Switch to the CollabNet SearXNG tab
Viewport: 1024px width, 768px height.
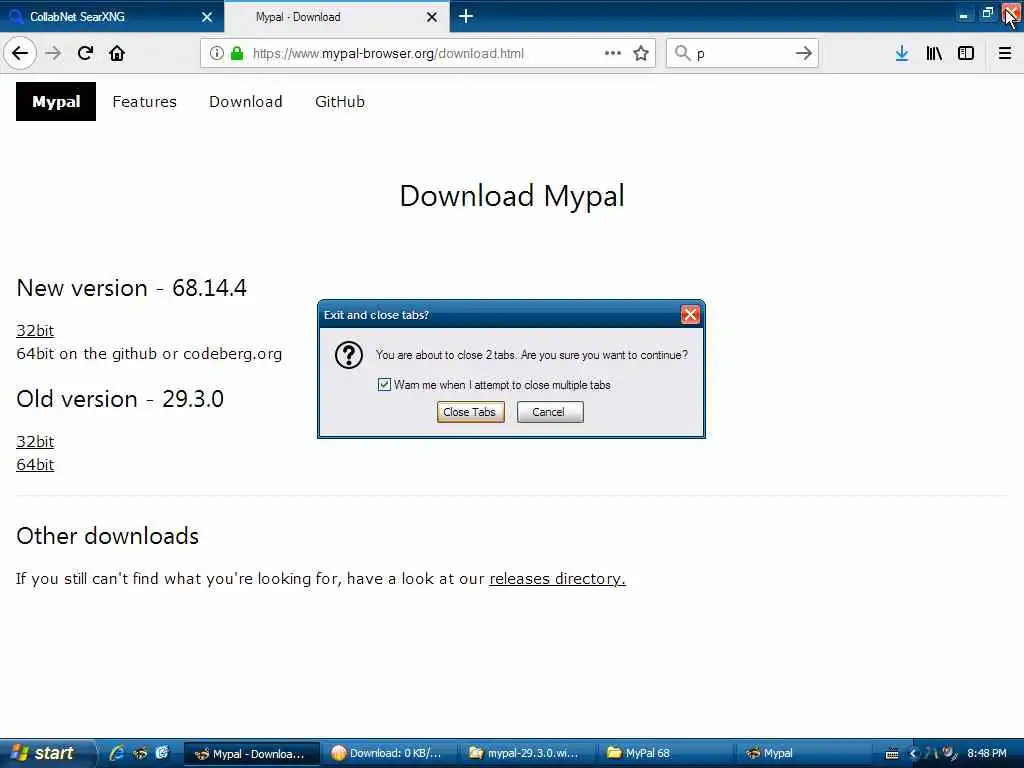click(x=111, y=16)
